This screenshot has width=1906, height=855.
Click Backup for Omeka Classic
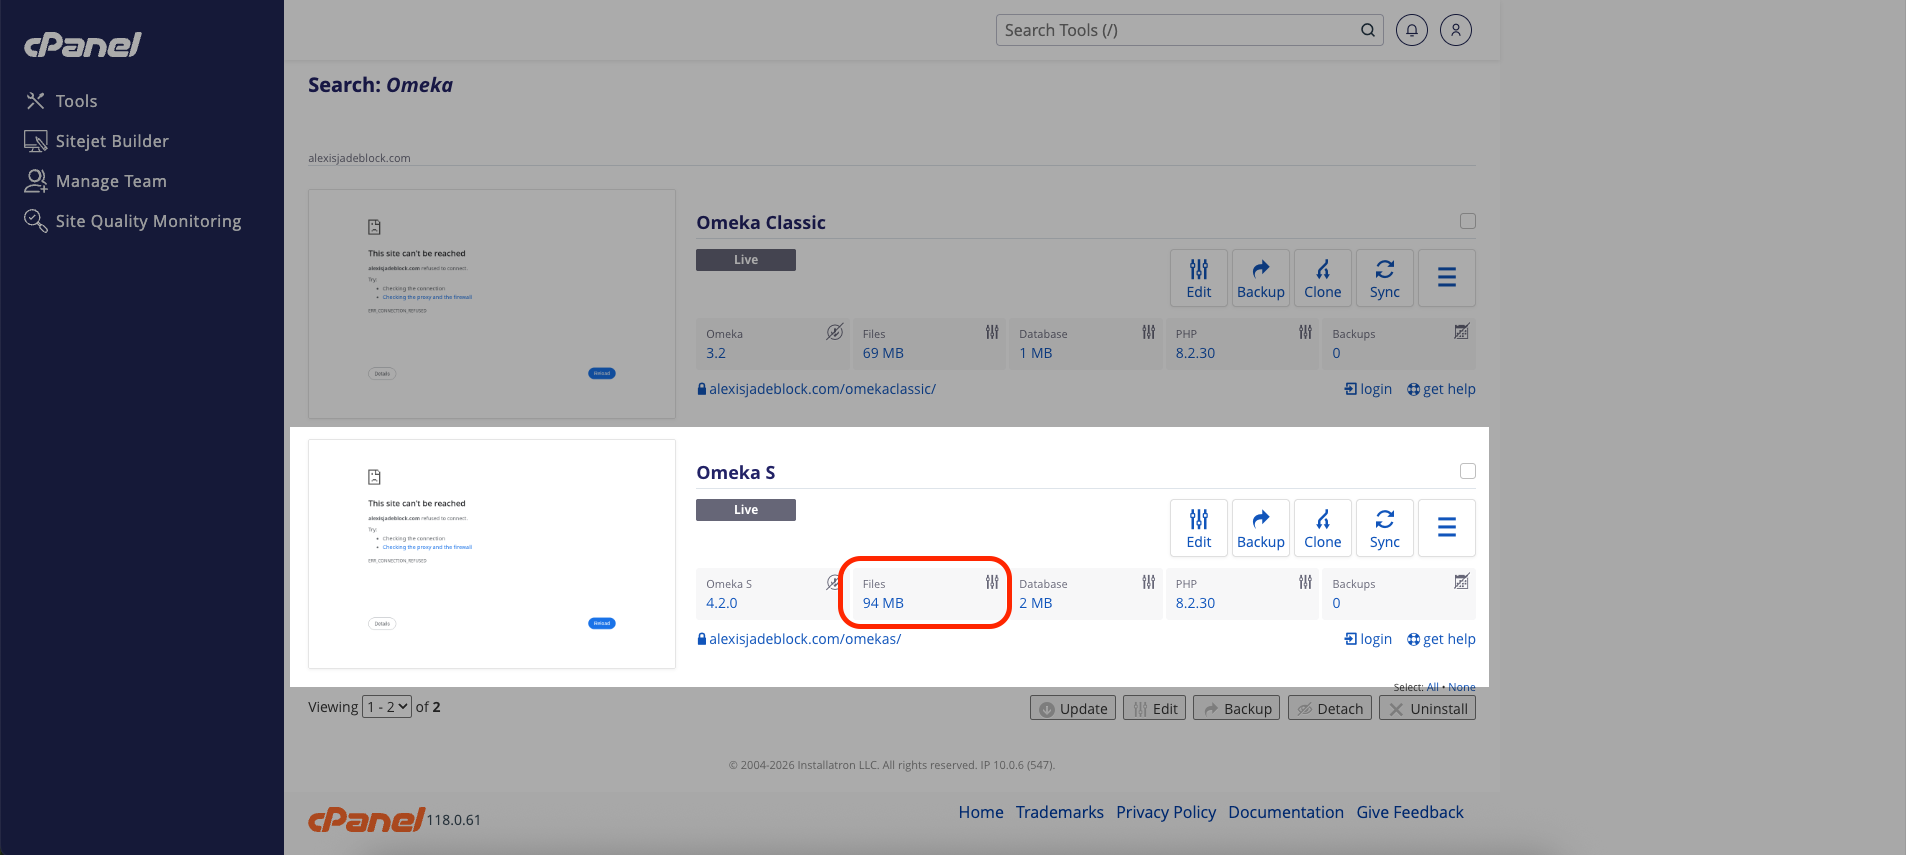[x=1261, y=278]
